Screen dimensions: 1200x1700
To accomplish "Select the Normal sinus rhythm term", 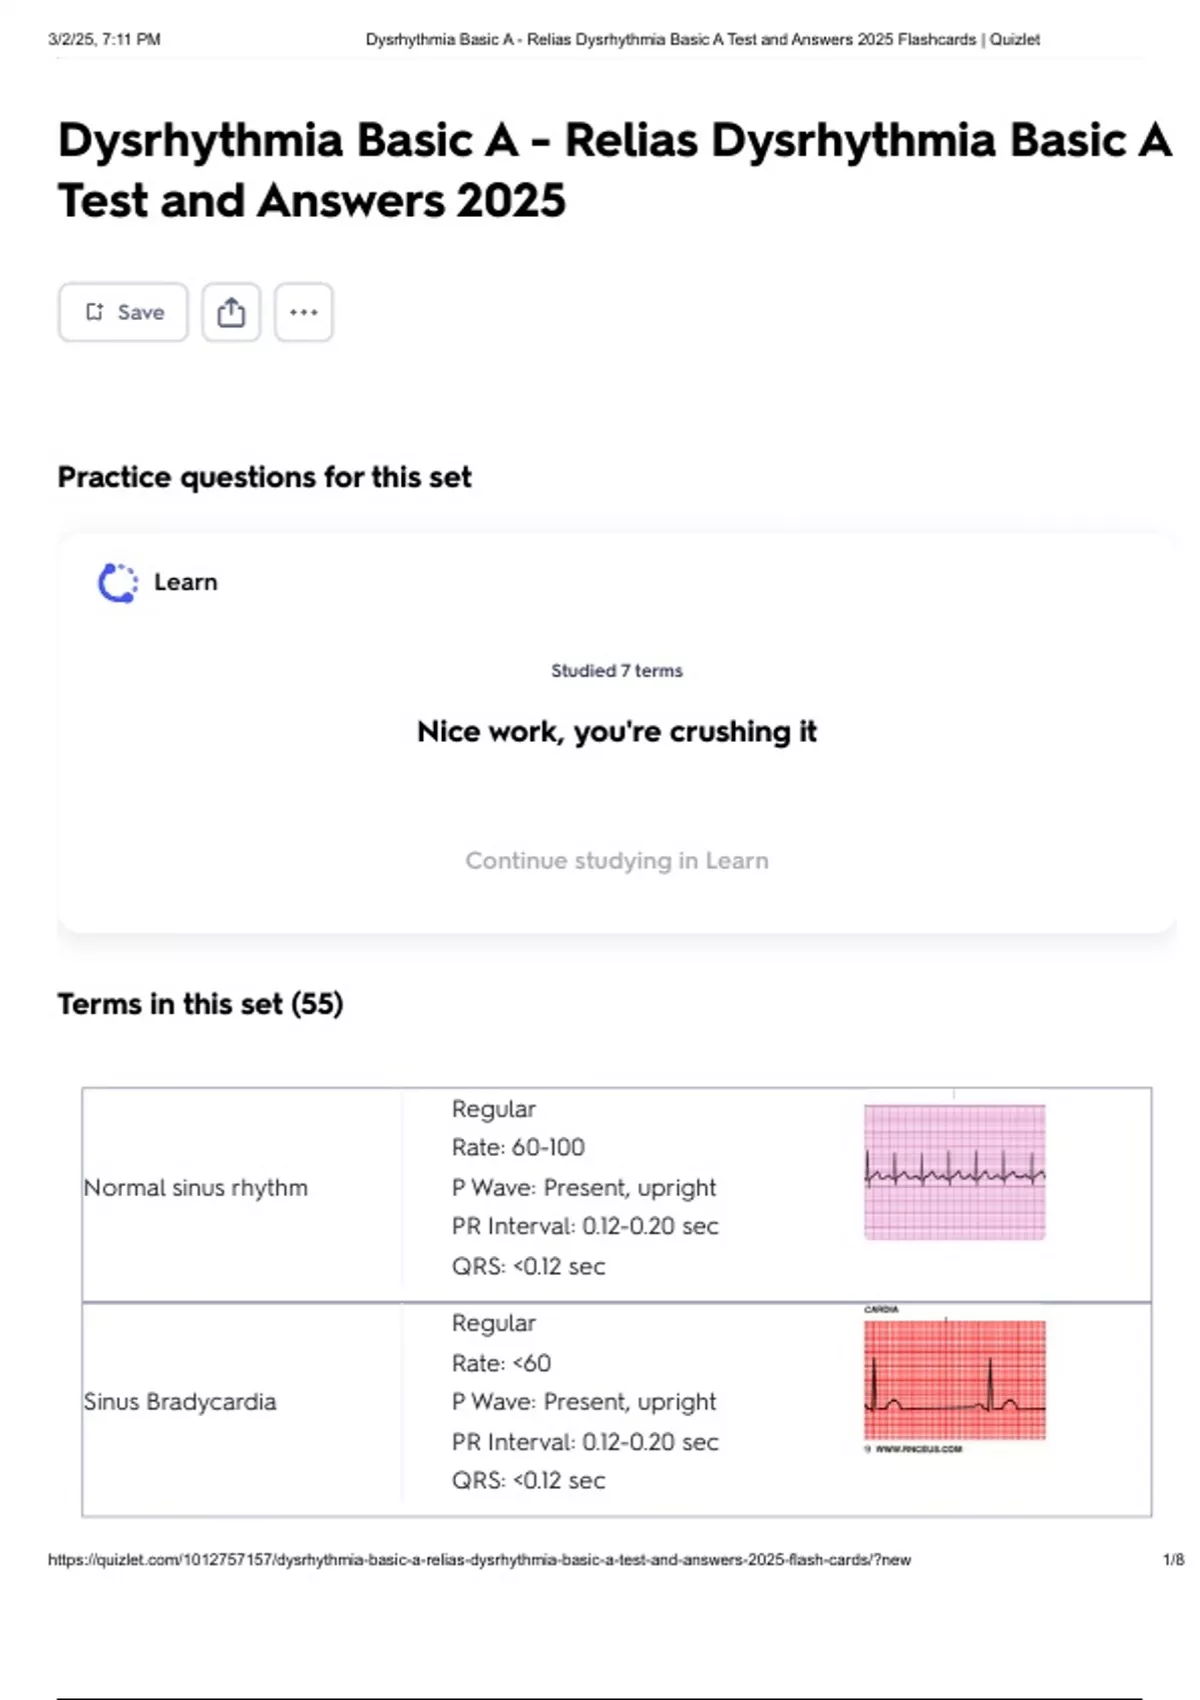I will tap(196, 1188).
